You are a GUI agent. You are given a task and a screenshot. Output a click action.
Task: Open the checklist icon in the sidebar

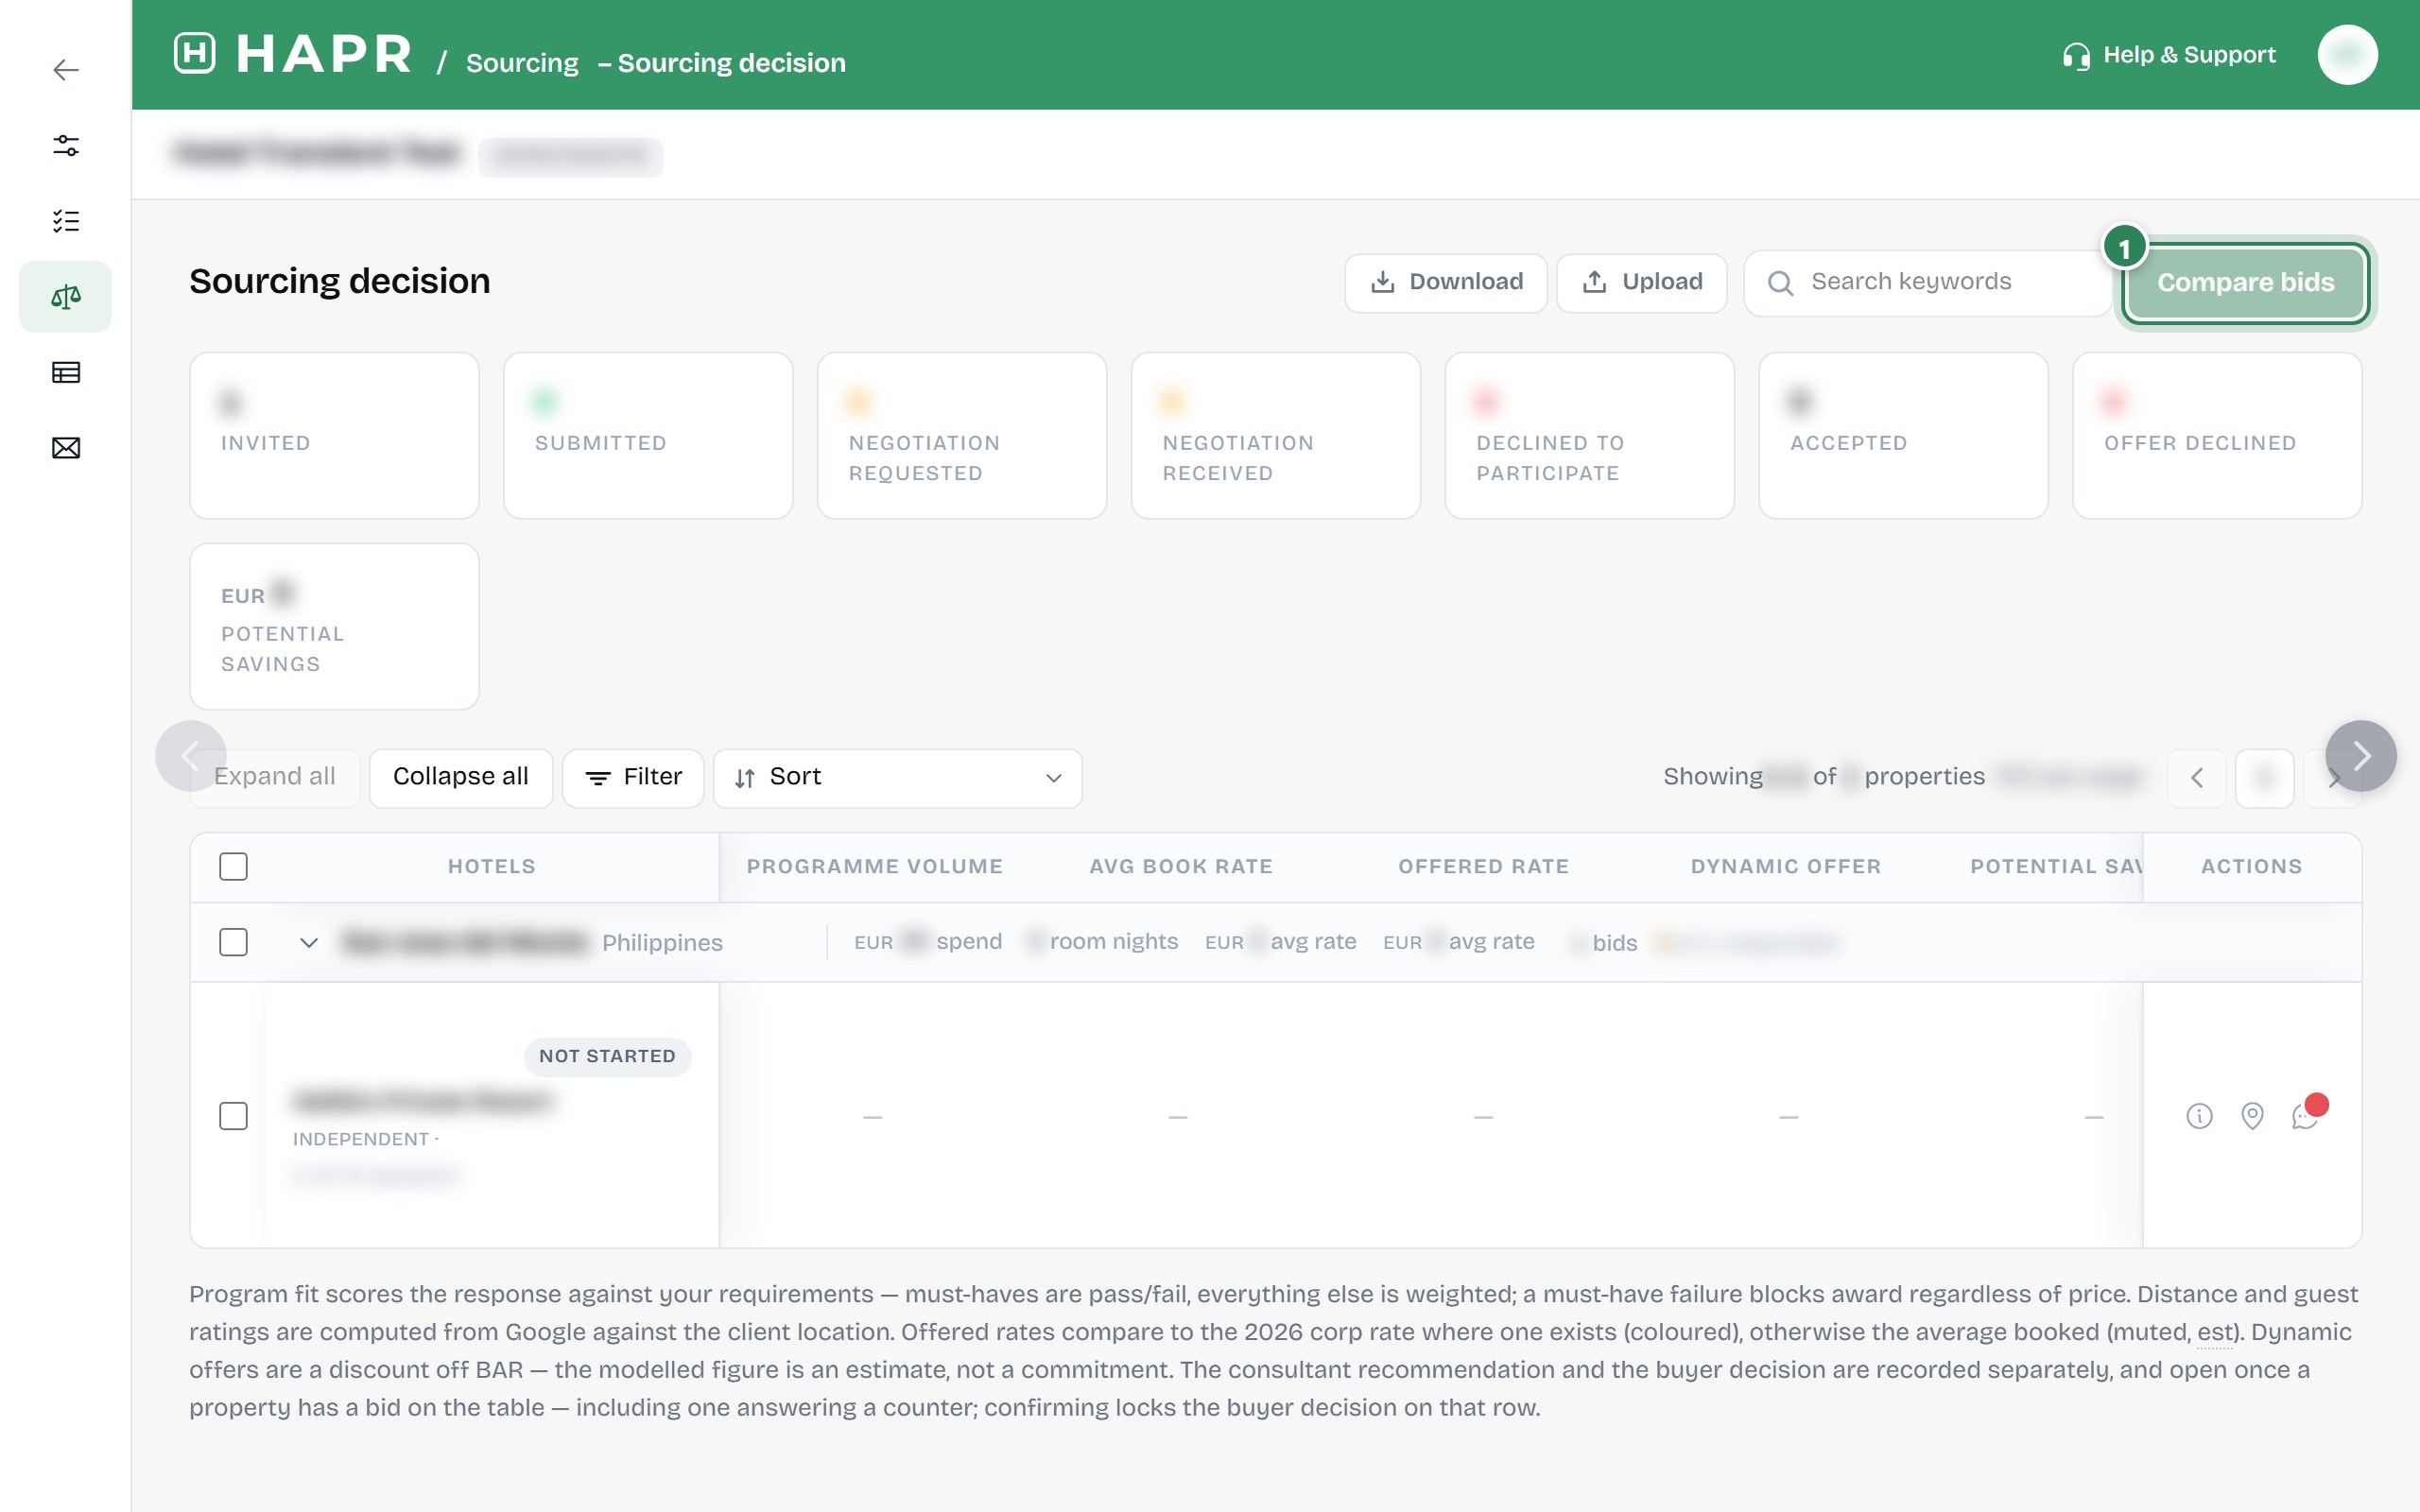pos(66,221)
